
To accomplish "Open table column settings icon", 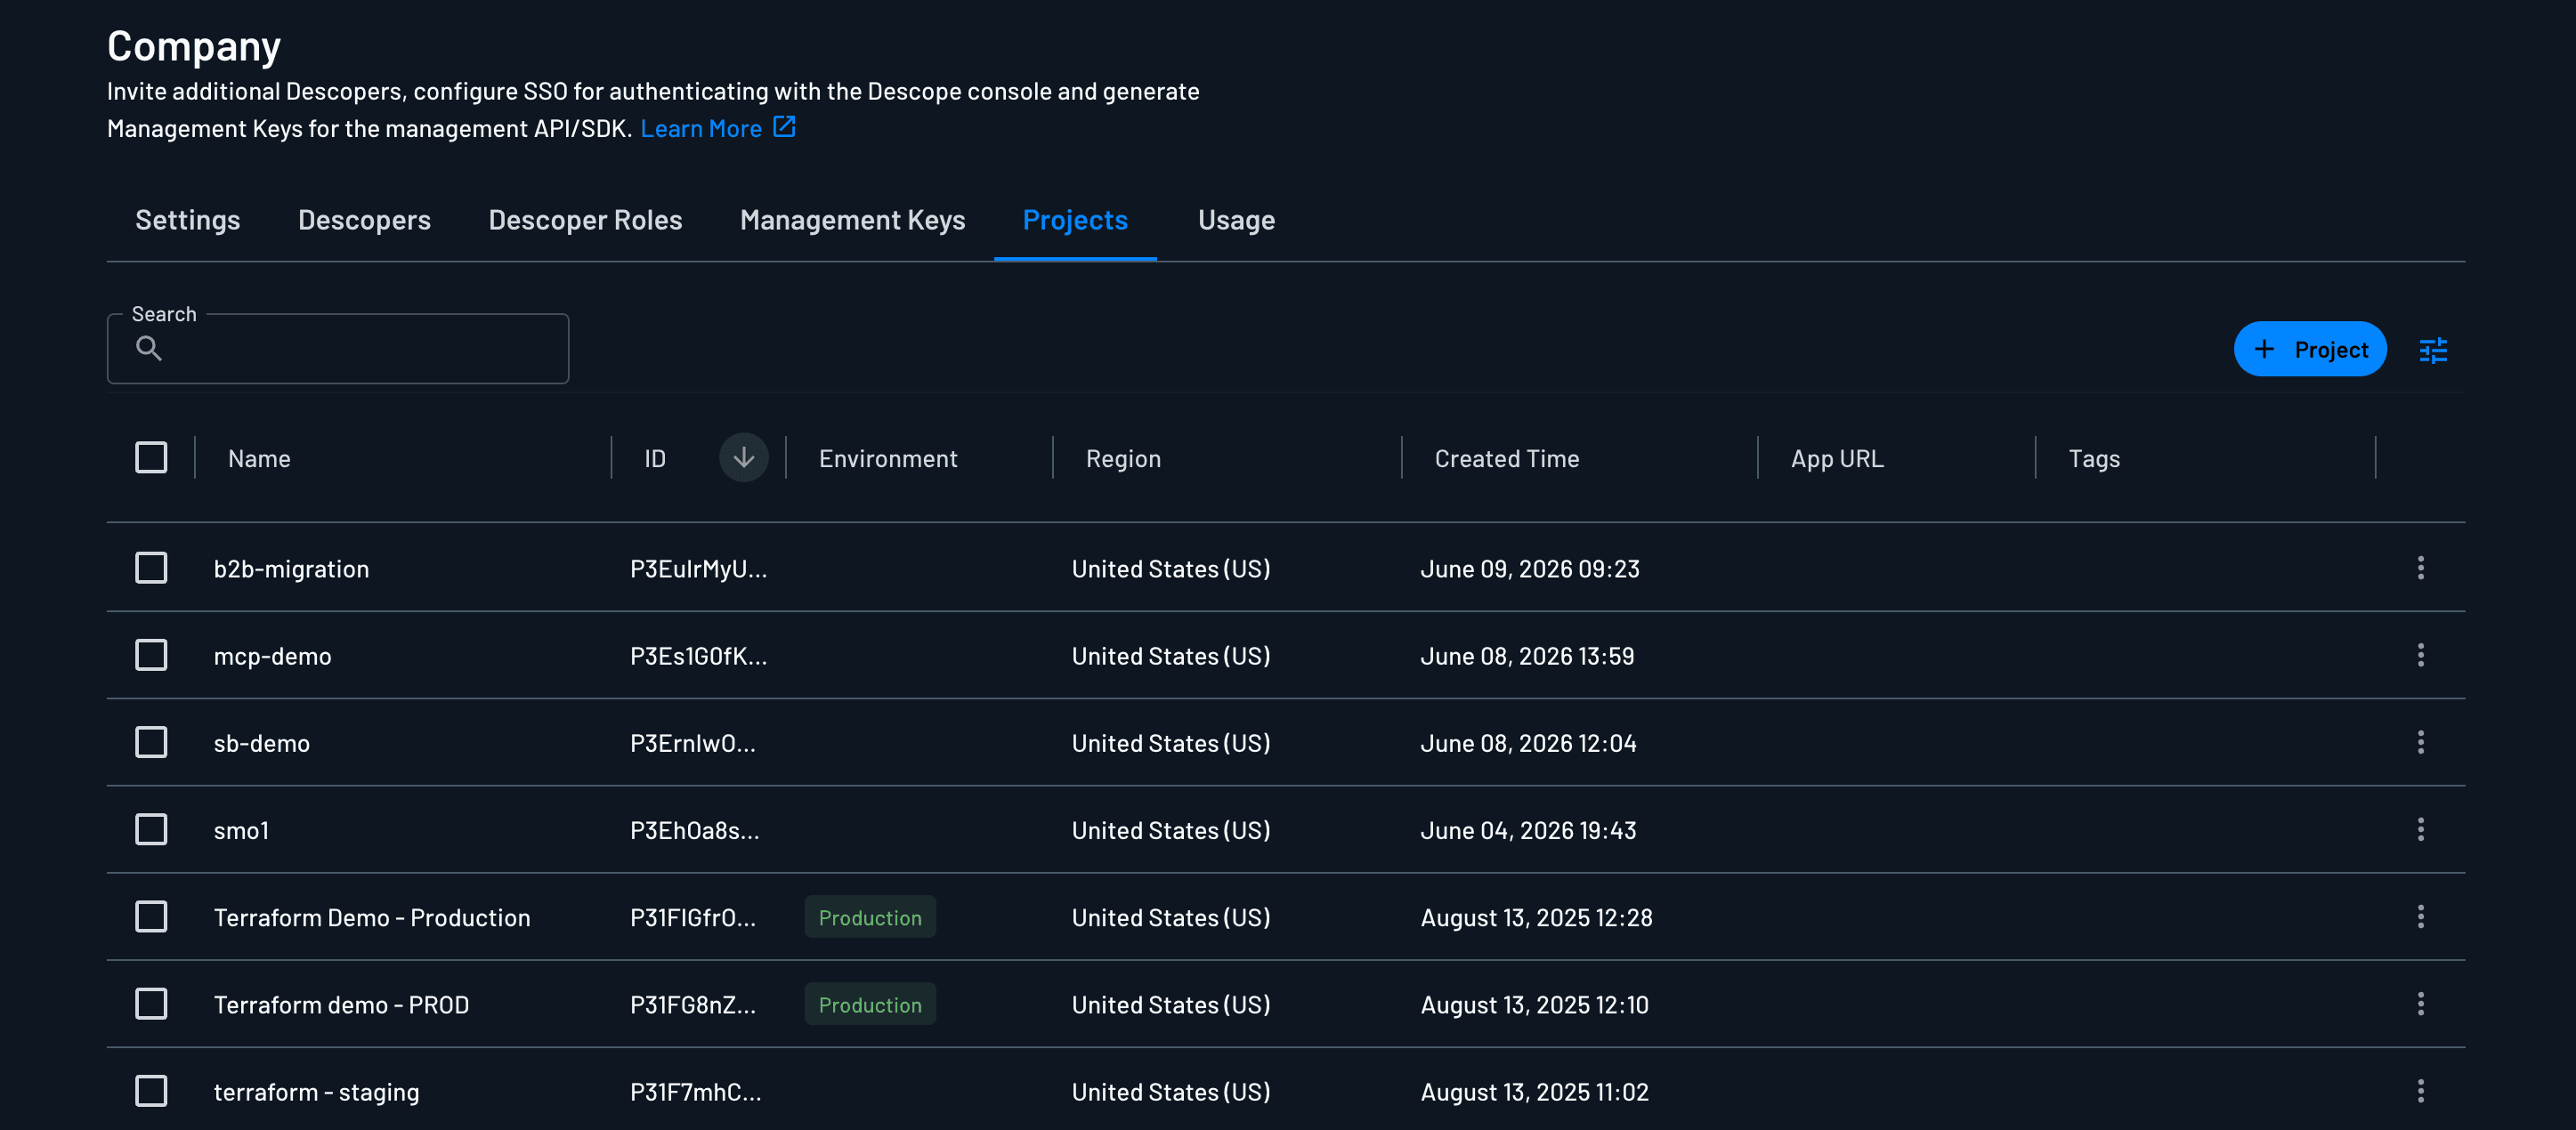I will (2433, 350).
